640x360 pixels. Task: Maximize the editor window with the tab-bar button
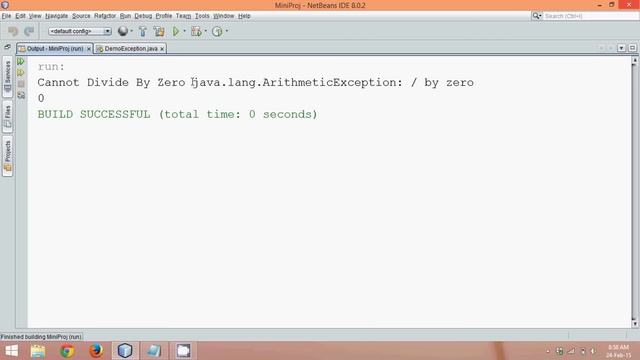click(x=632, y=48)
